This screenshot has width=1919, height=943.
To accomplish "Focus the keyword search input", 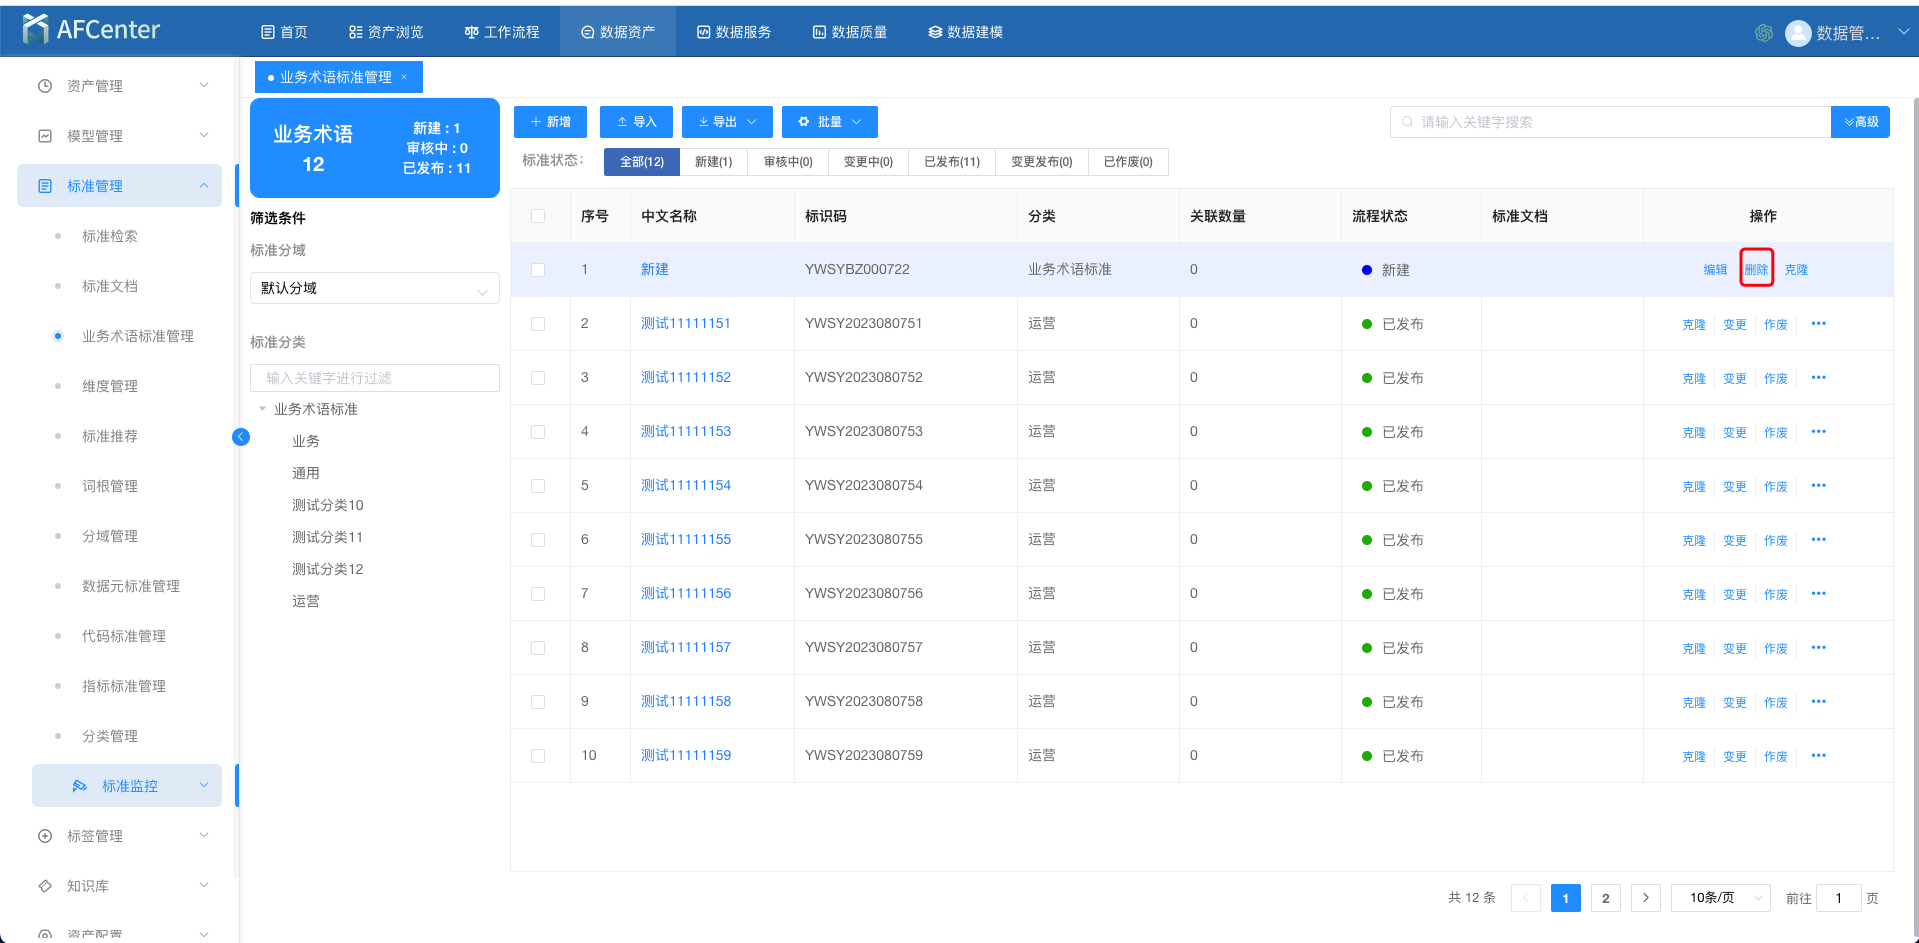I will (1610, 122).
